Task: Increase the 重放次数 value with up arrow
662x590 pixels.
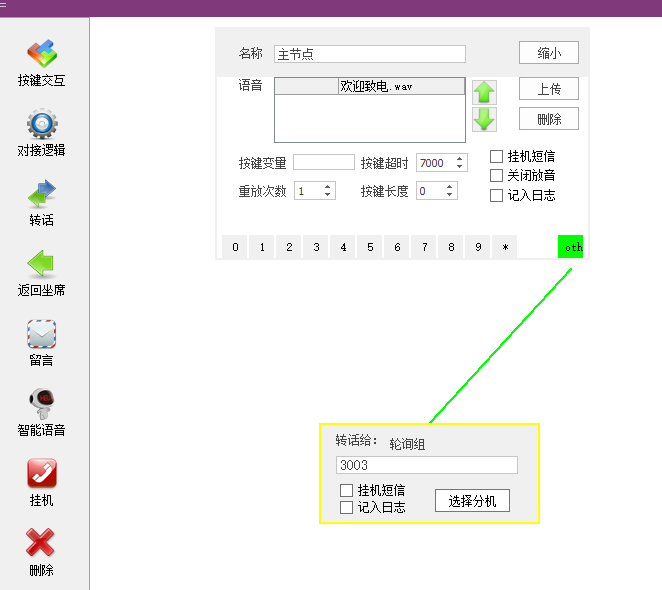Action: click(x=327, y=187)
